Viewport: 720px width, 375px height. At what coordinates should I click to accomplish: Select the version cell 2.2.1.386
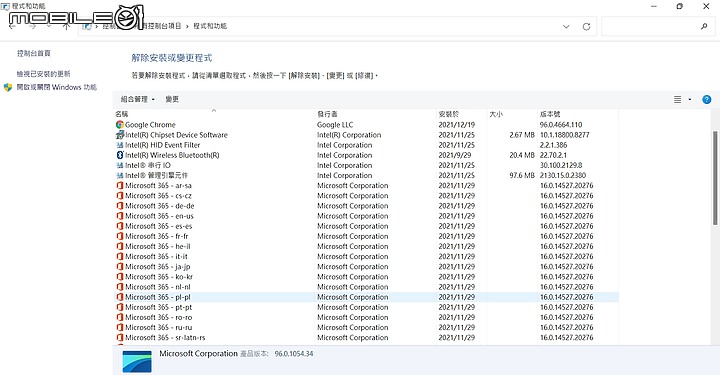pyautogui.click(x=553, y=145)
